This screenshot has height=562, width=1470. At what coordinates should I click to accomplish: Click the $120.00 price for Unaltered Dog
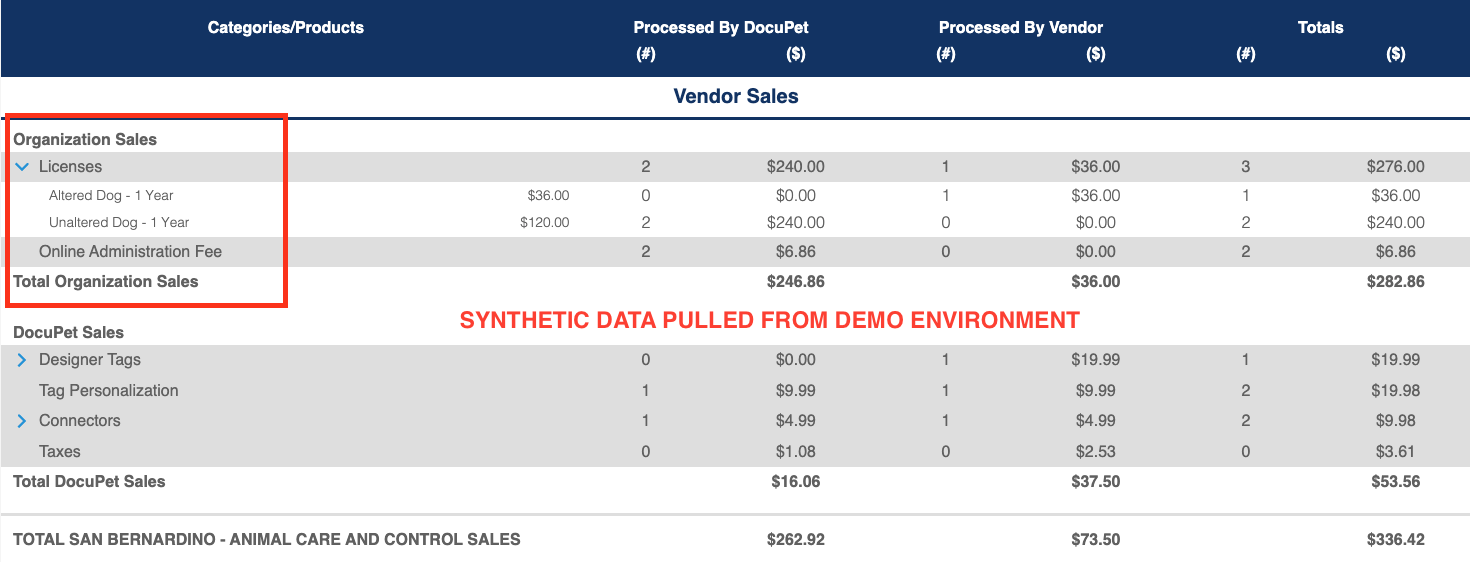pos(545,223)
